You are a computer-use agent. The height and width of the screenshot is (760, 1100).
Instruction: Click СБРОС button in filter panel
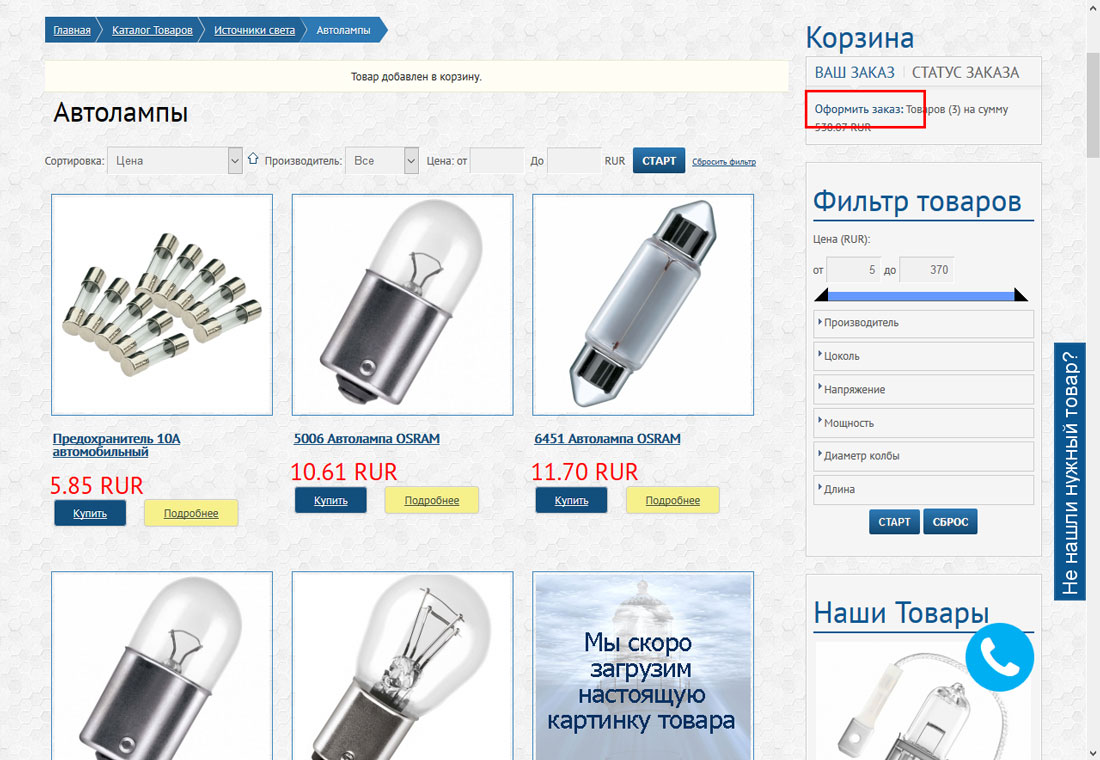pyautogui.click(x=950, y=521)
